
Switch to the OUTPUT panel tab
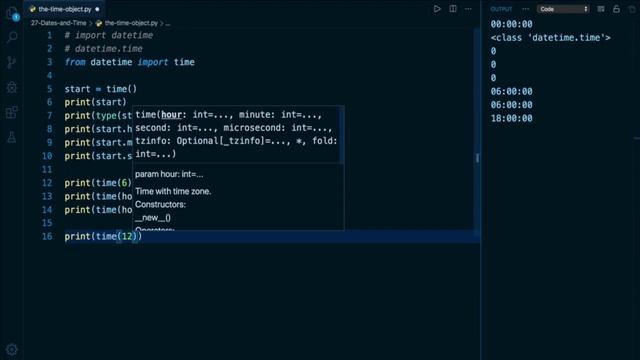[501, 9]
